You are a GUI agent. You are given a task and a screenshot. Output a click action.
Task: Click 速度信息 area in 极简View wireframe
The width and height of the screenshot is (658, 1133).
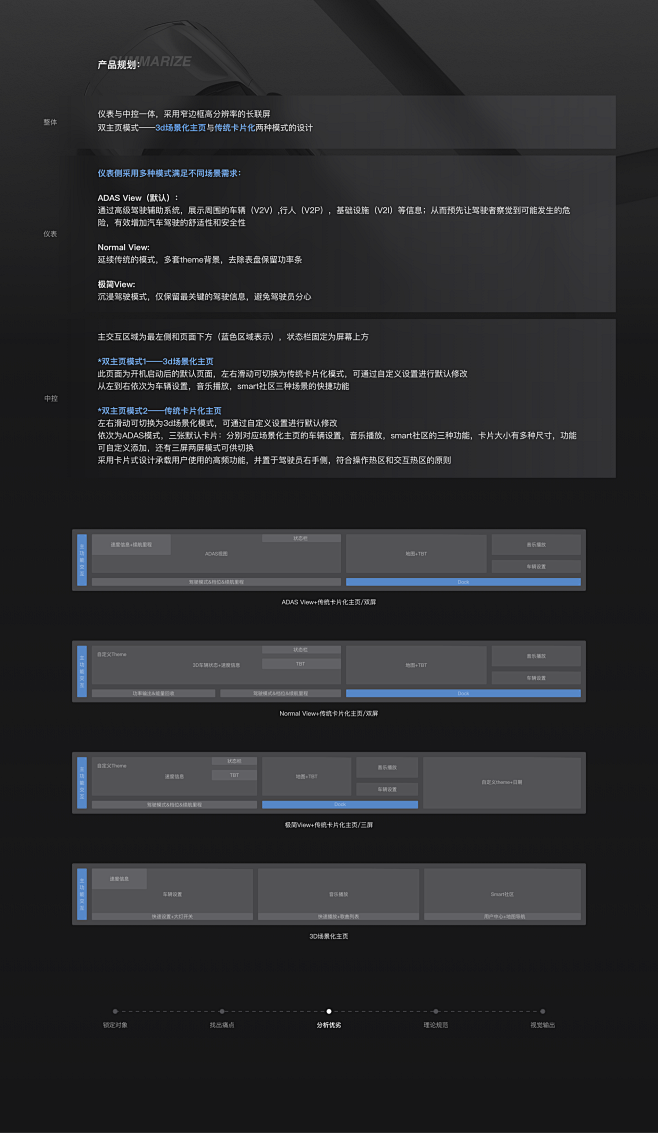point(174,777)
